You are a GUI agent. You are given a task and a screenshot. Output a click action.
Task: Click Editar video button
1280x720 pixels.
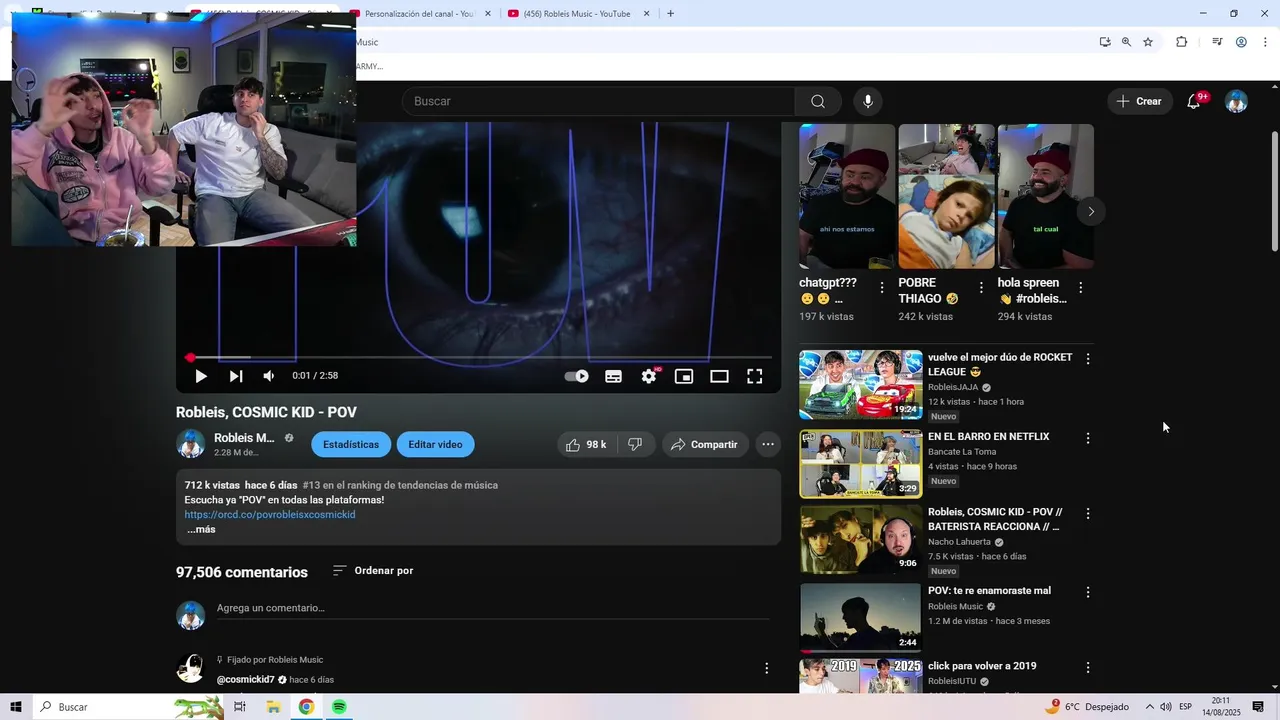[x=435, y=444]
